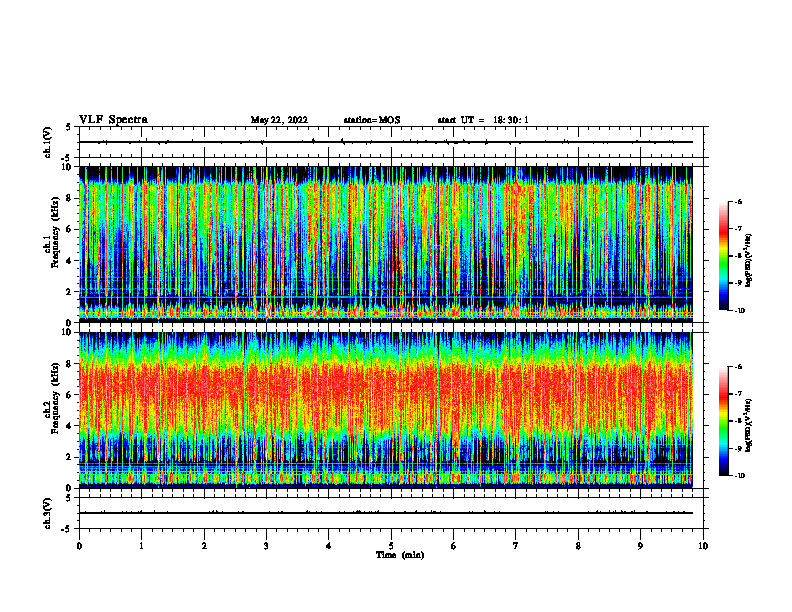Click the ch.1 voltage waveform trace
This screenshot has width=792, height=612.
(385, 142)
